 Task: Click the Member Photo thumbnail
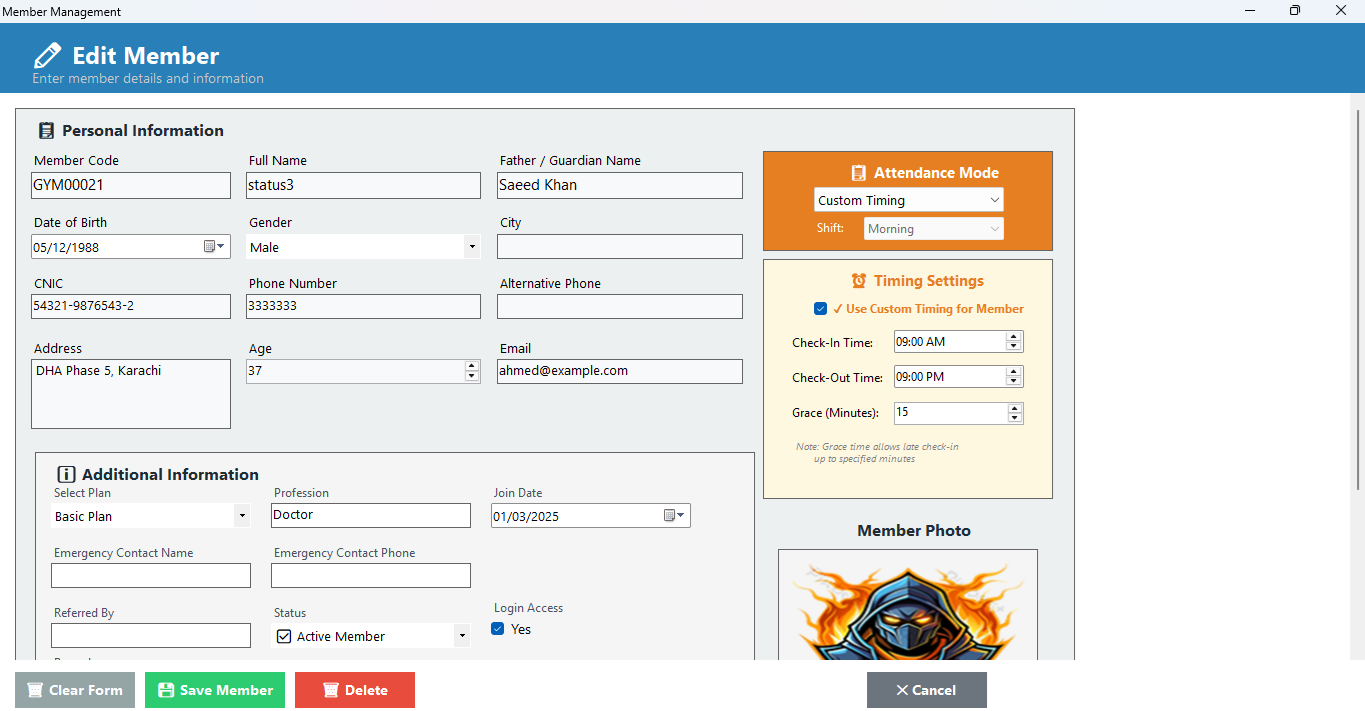click(908, 605)
